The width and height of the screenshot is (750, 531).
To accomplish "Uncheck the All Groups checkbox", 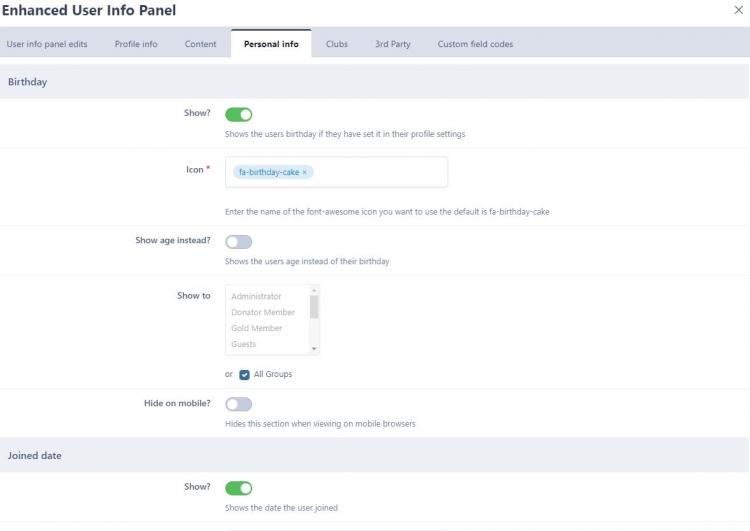I will 245,375.
